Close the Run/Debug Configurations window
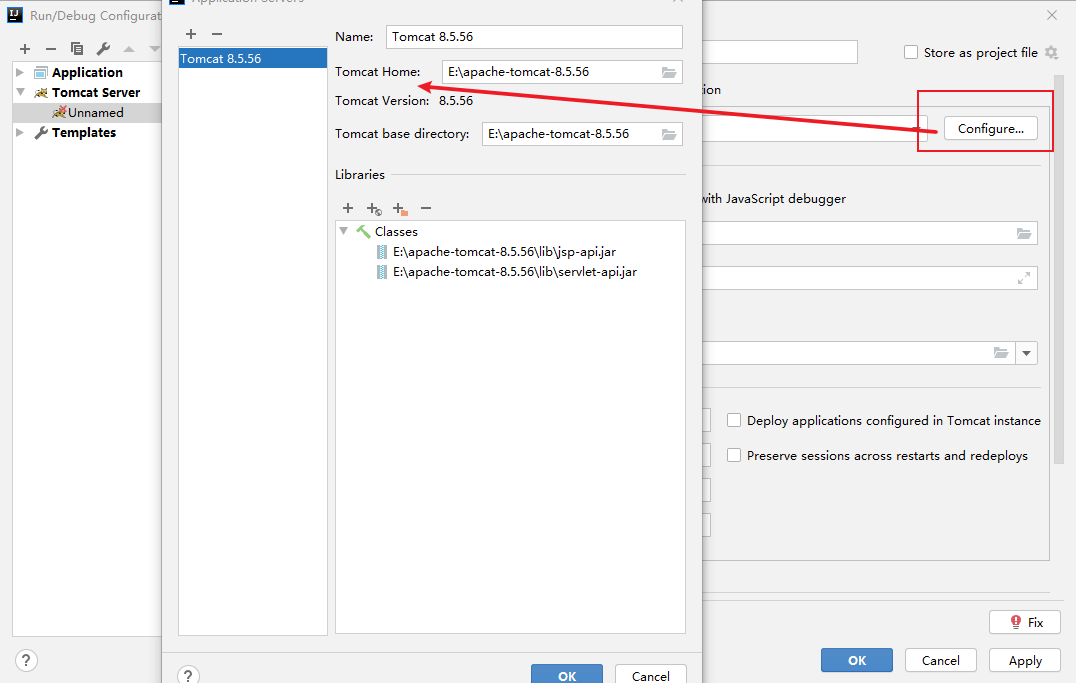1076x683 pixels. tap(1051, 15)
